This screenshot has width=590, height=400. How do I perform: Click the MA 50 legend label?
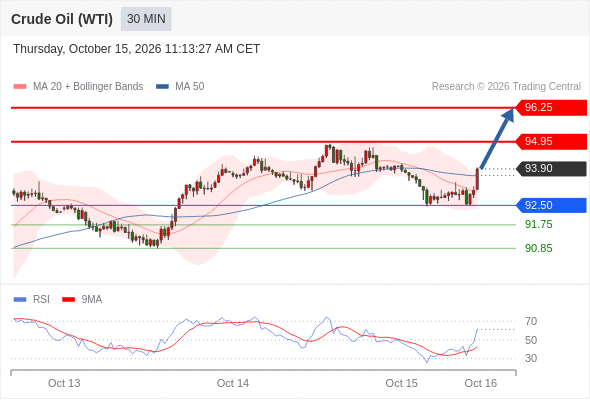click(190, 87)
